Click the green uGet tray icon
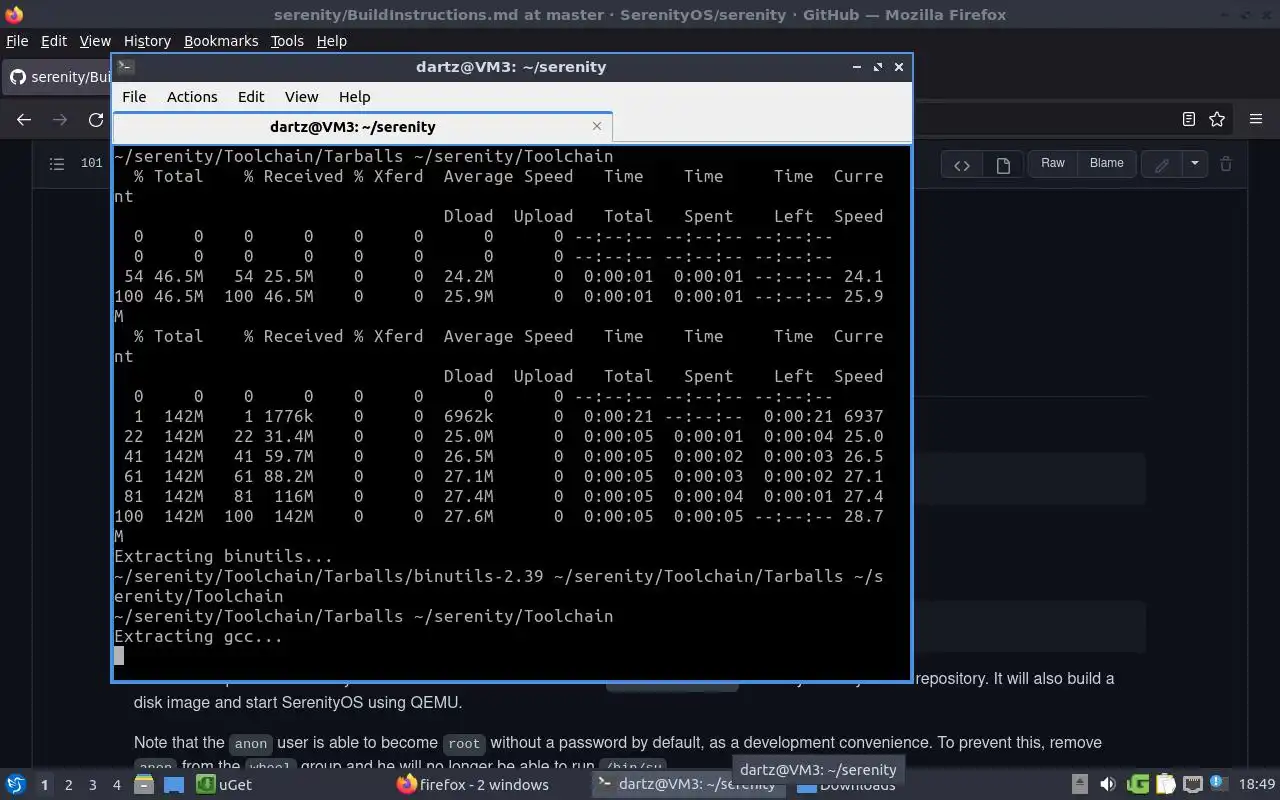 point(1137,785)
